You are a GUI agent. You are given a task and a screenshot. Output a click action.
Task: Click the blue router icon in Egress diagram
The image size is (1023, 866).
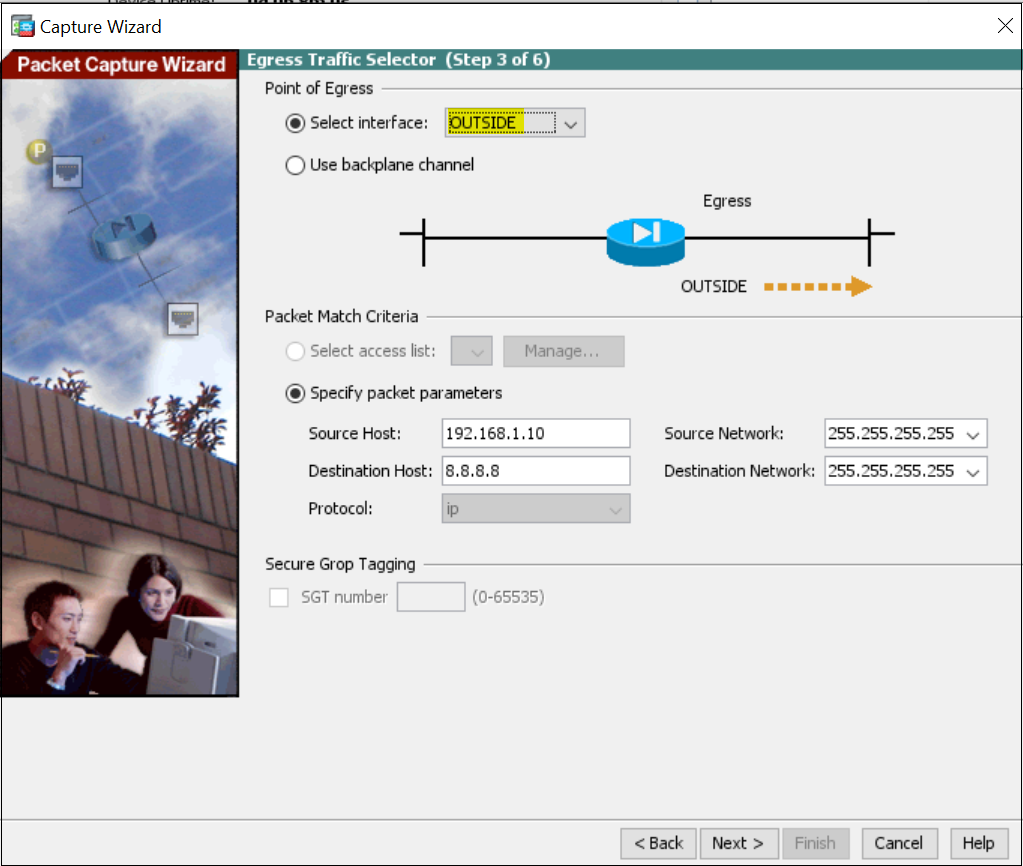click(645, 241)
